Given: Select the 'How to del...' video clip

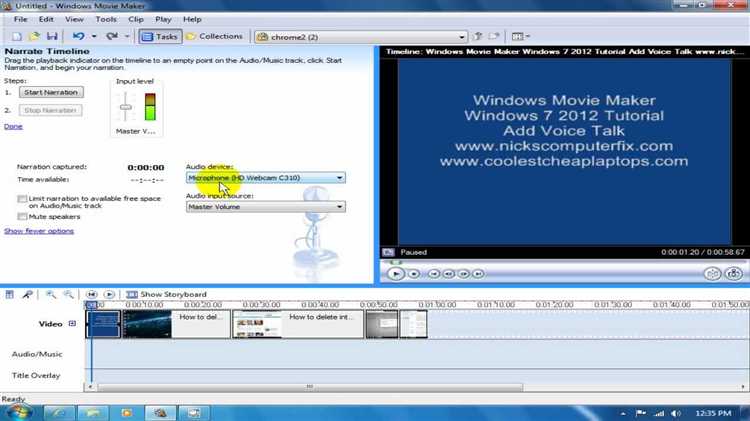Looking at the screenshot, I should pos(176,324).
